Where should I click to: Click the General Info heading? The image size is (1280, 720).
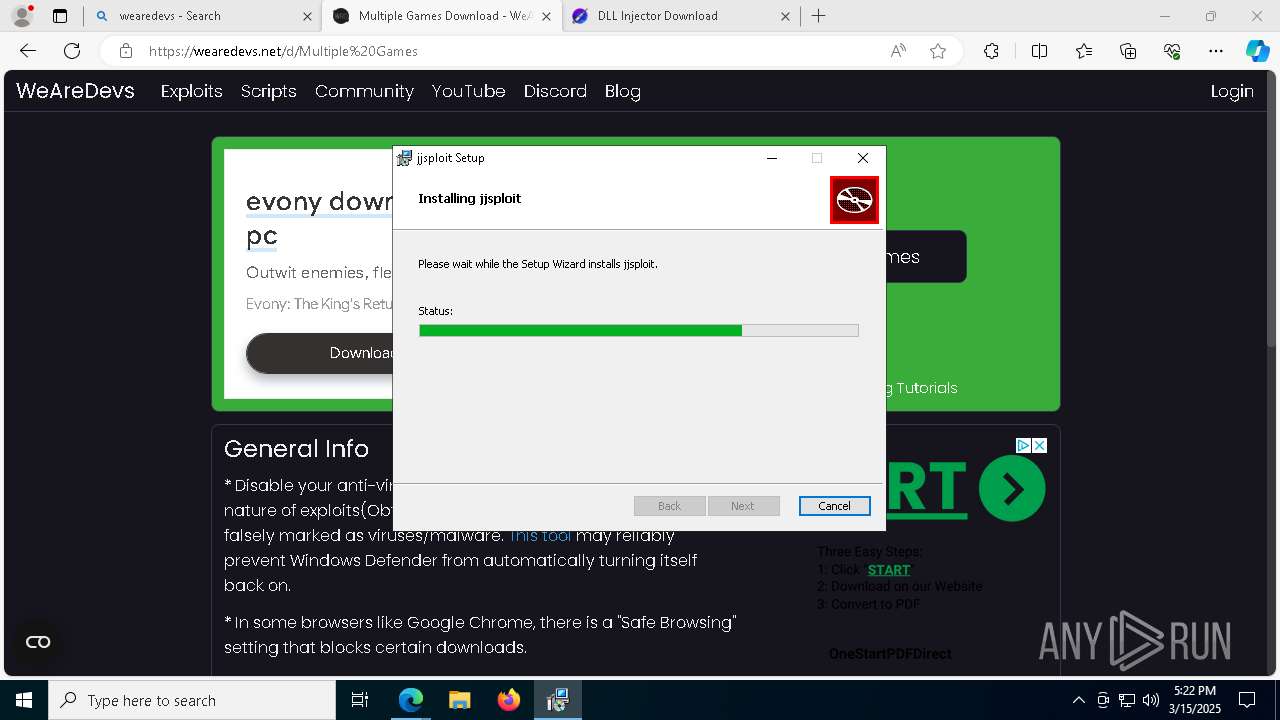point(296,449)
